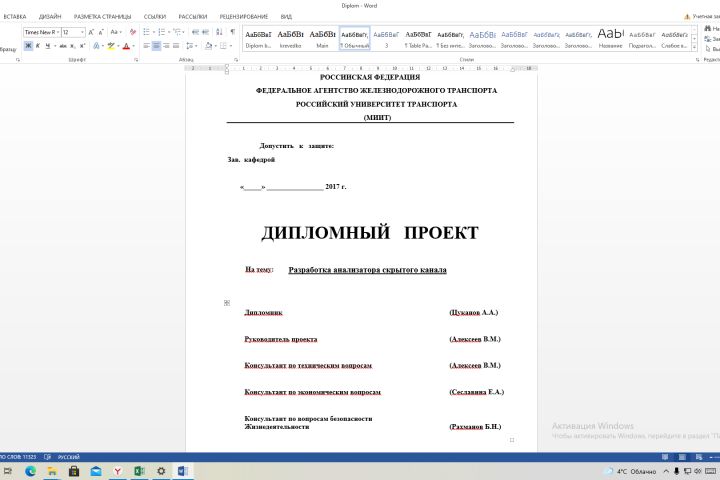Open the РАЗМЕТКА СТРАНИЦЫ tab
The image size is (720, 480).
tap(102, 17)
